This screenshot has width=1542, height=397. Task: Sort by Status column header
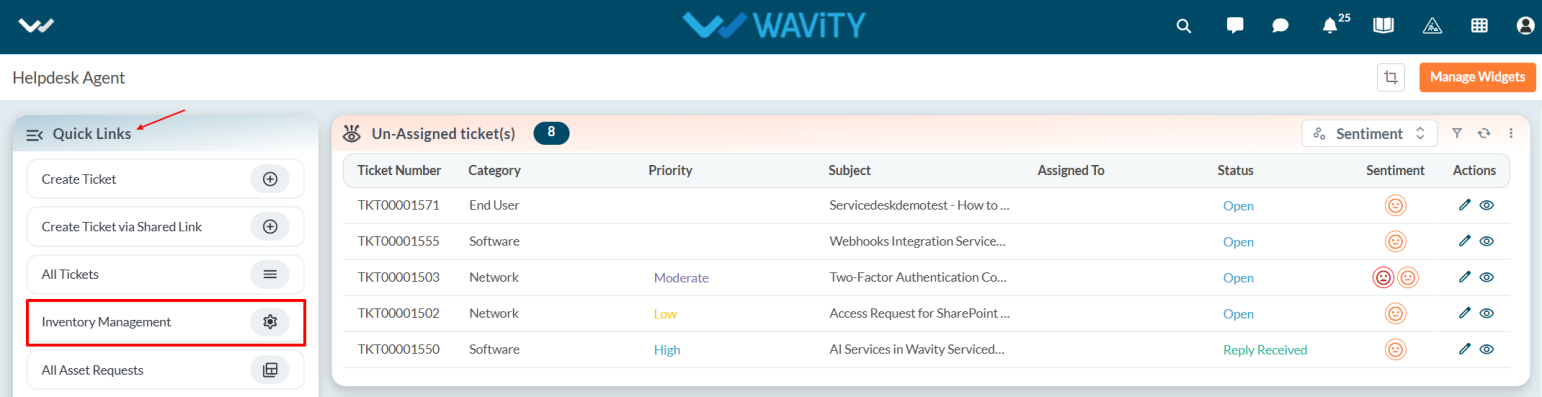[1235, 171]
